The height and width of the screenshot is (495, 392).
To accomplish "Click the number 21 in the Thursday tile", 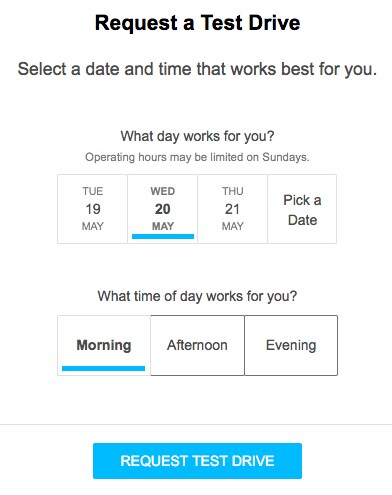I will coord(232,209).
